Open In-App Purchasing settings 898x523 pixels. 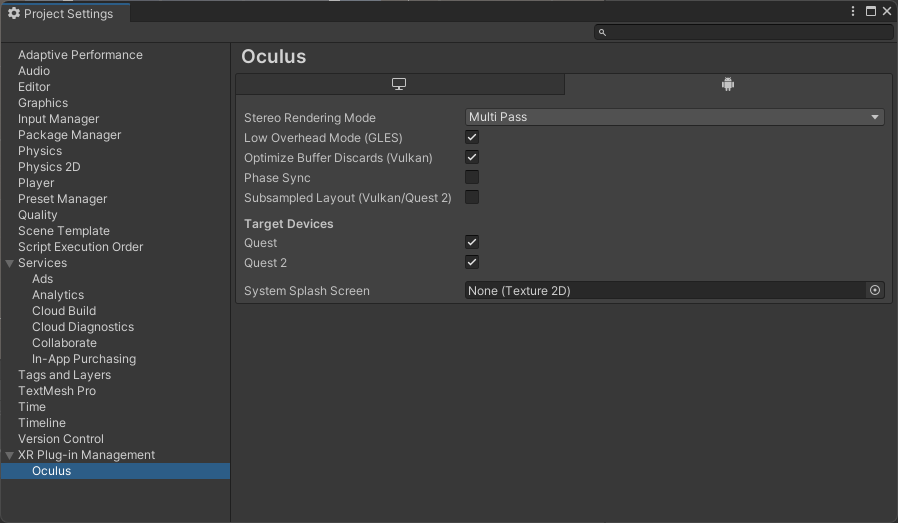[x=84, y=359]
